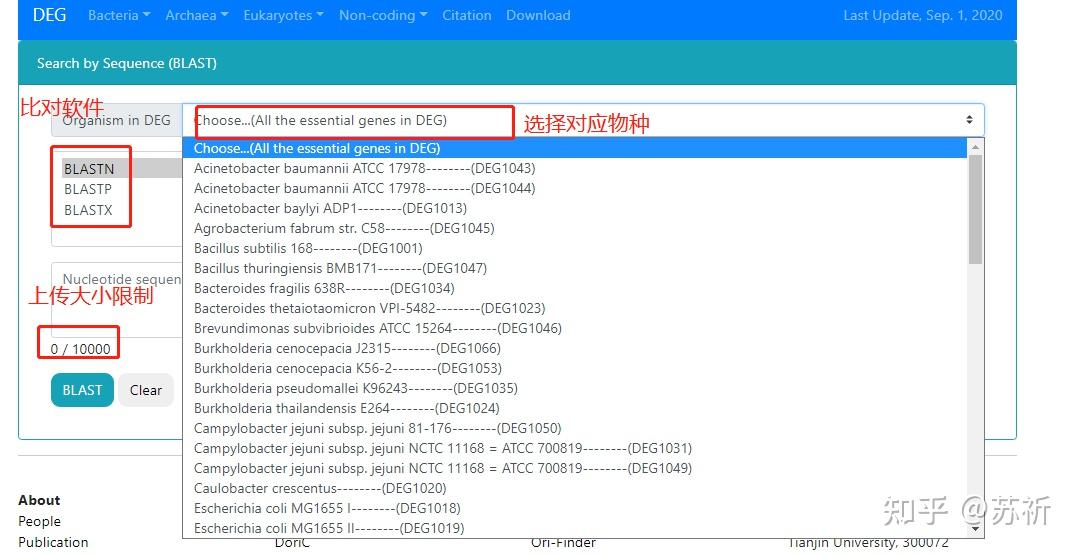Select Acinetobacter baumannii ATCC 17978 (DEG1043)

575,168
